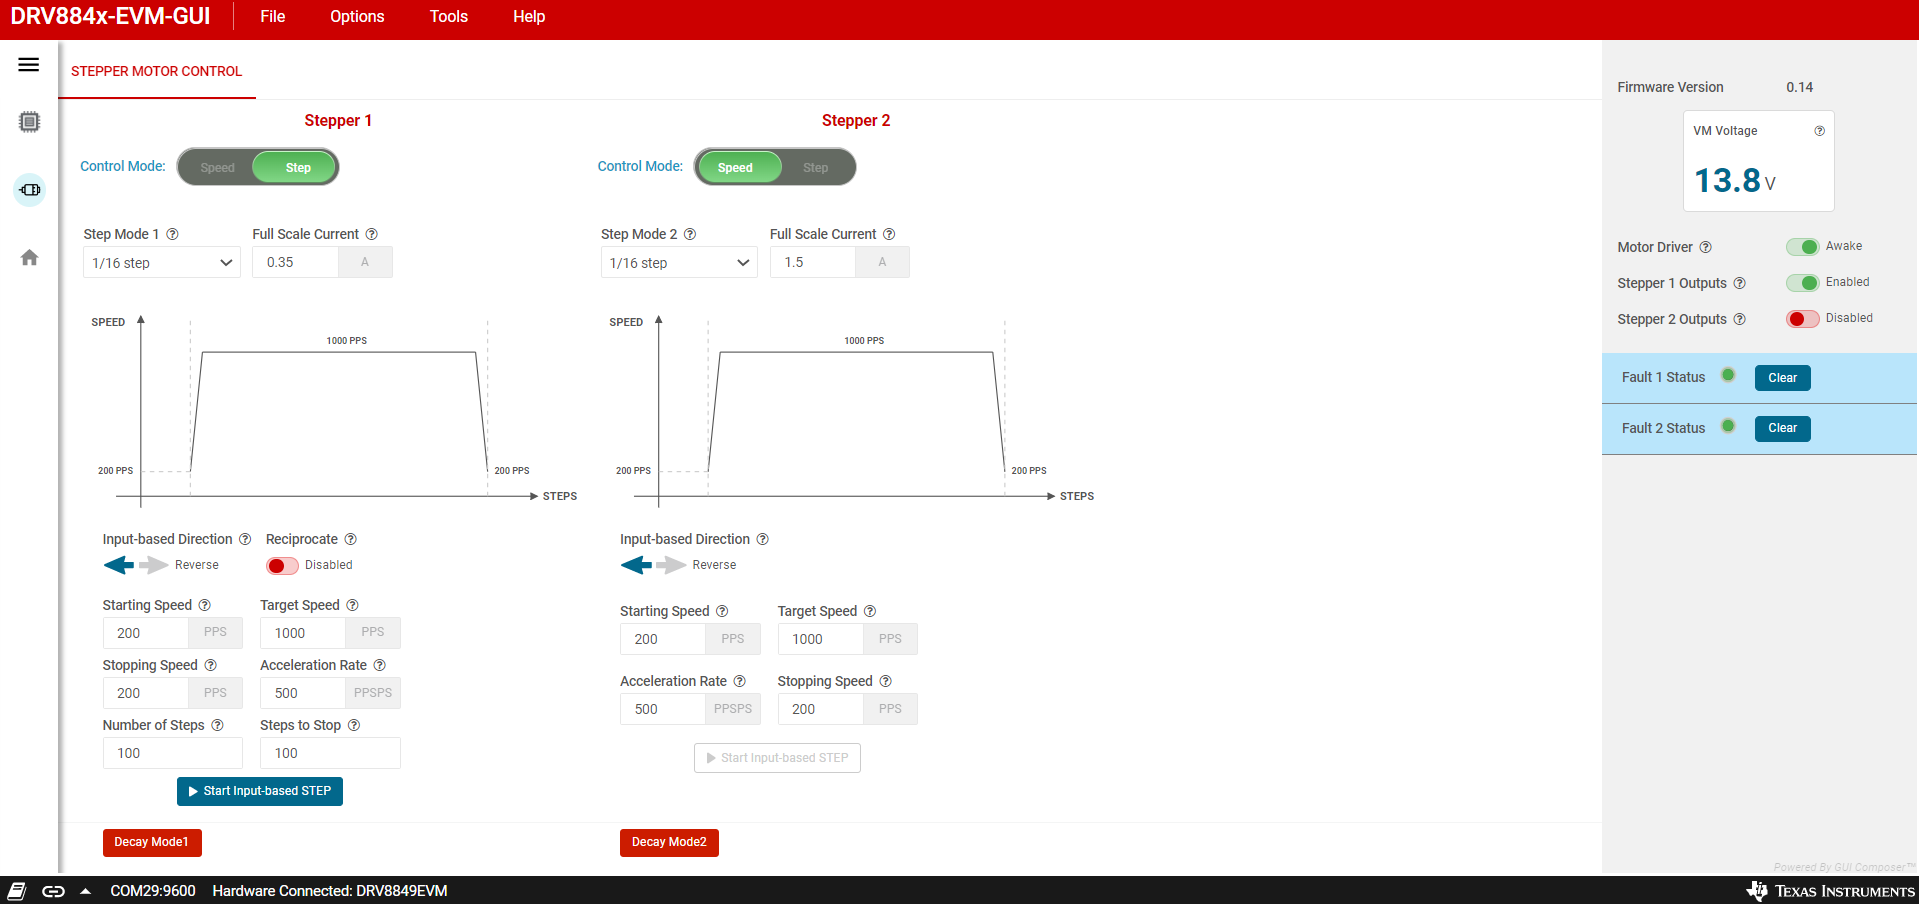
Task: Open the Step Mode 2 dropdown
Action: (x=679, y=263)
